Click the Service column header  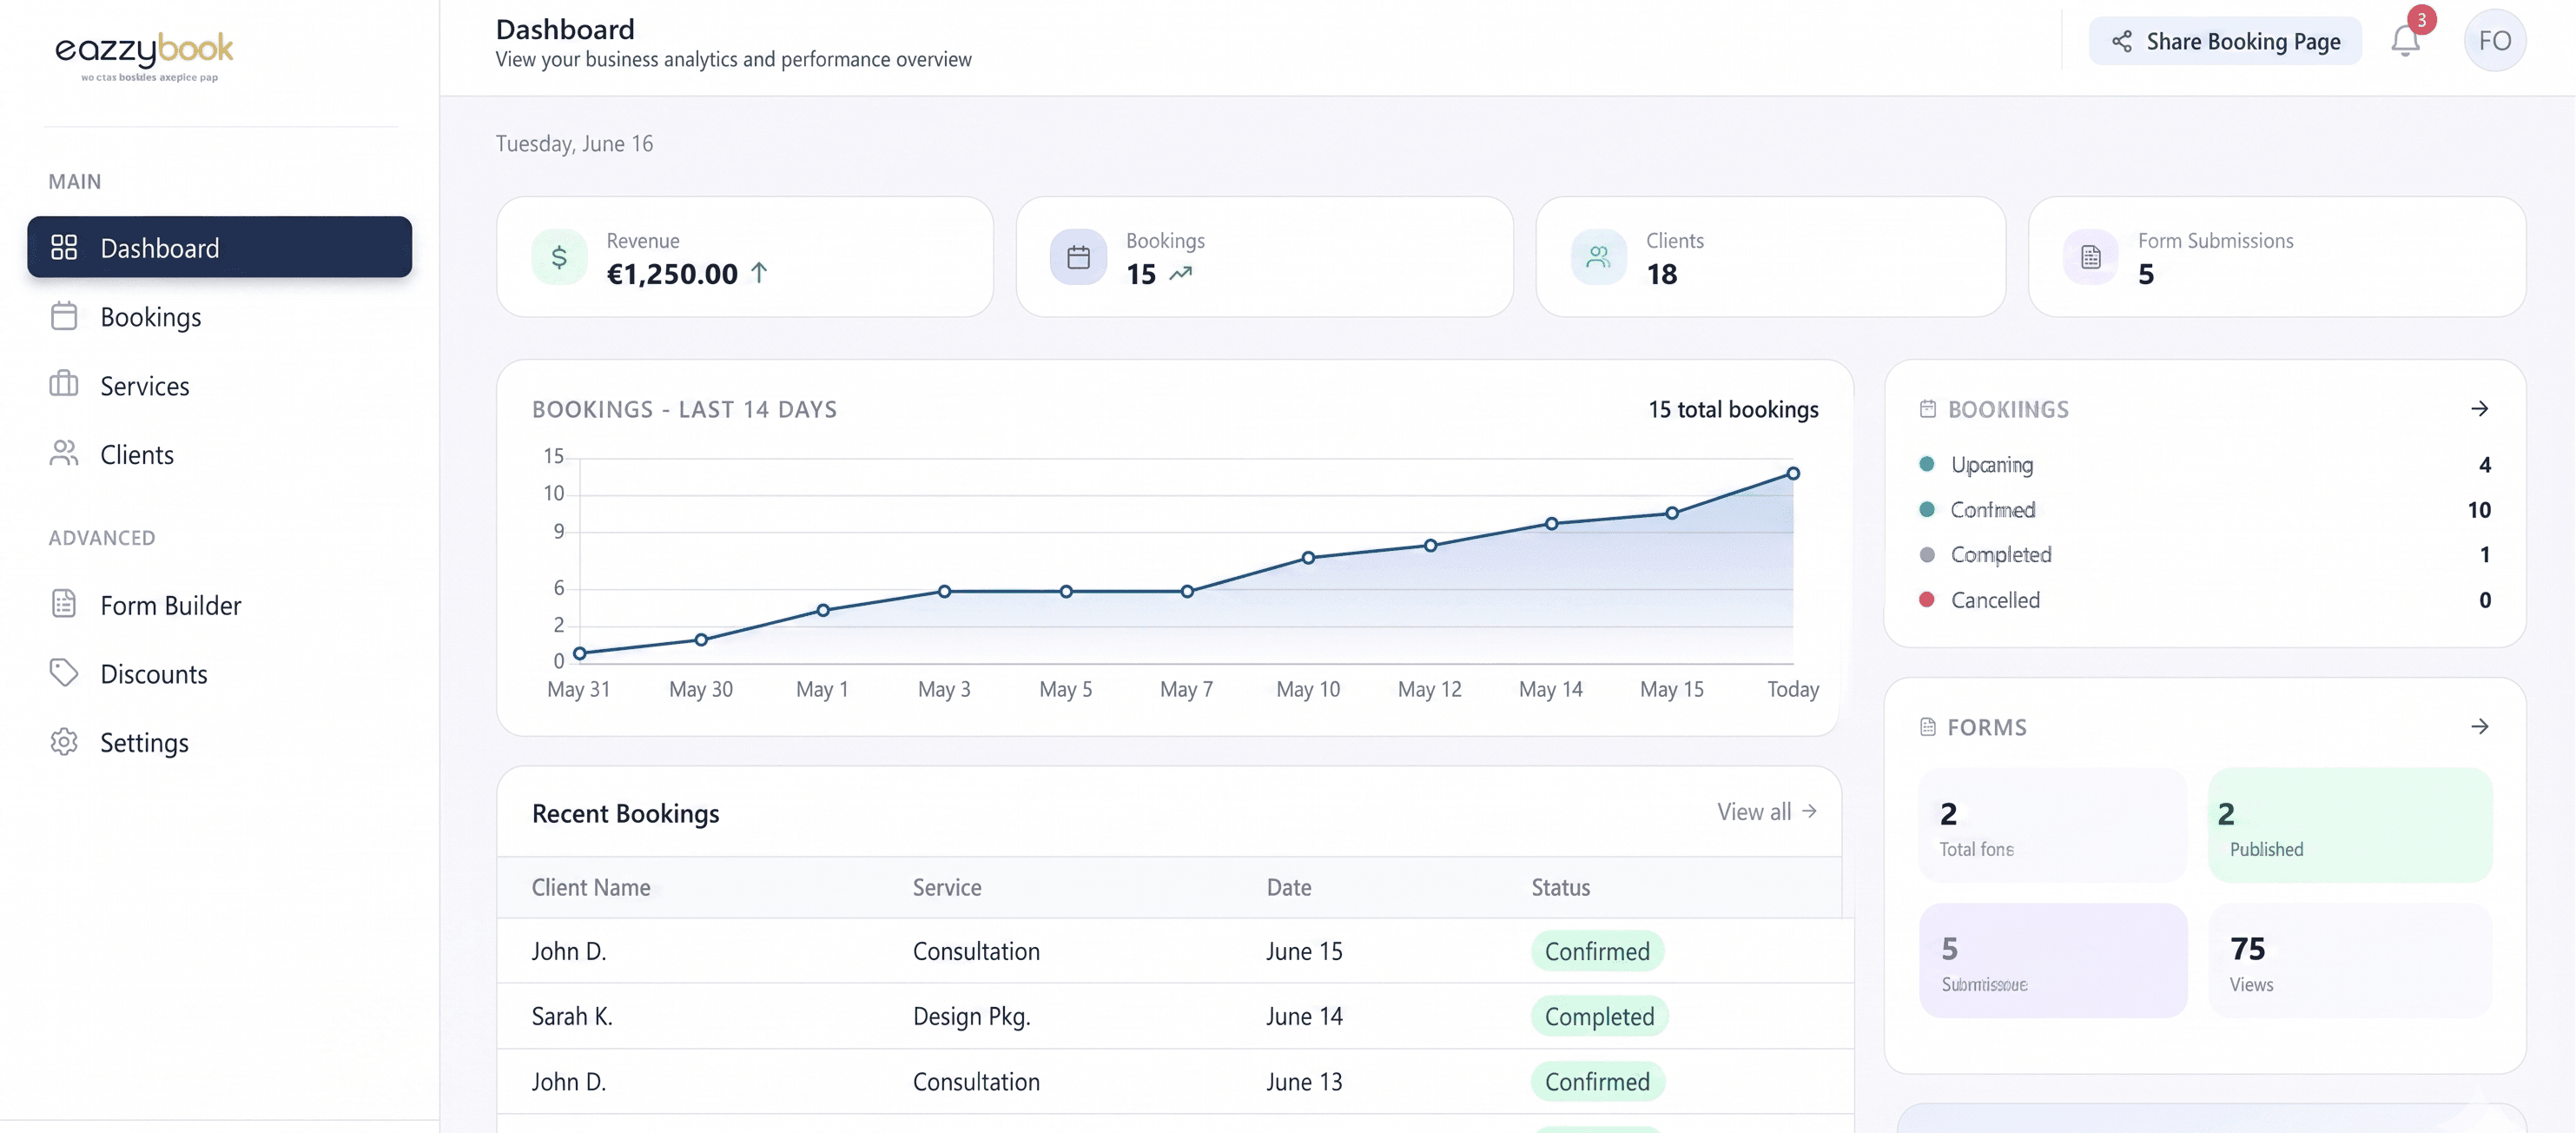[946, 887]
